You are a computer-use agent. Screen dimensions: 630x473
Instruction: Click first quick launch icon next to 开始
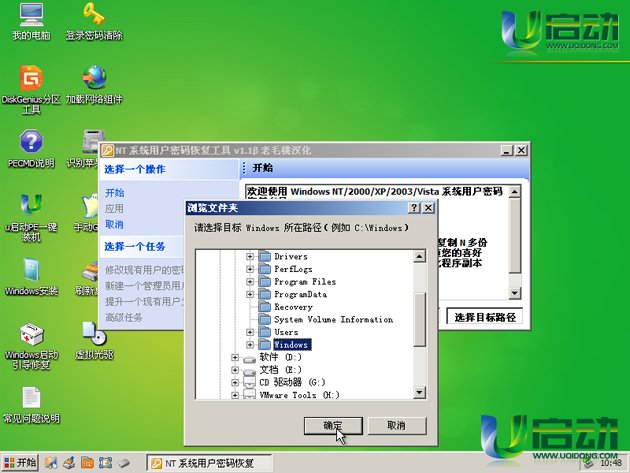51,463
